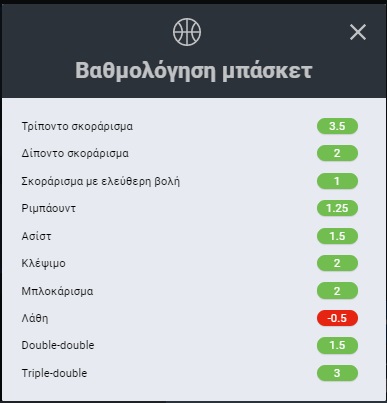The height and width of the screenshot is (403, 387).
Task: Click the 2 badge beside Κλέψιμο
Action: (x=337, y=263)
